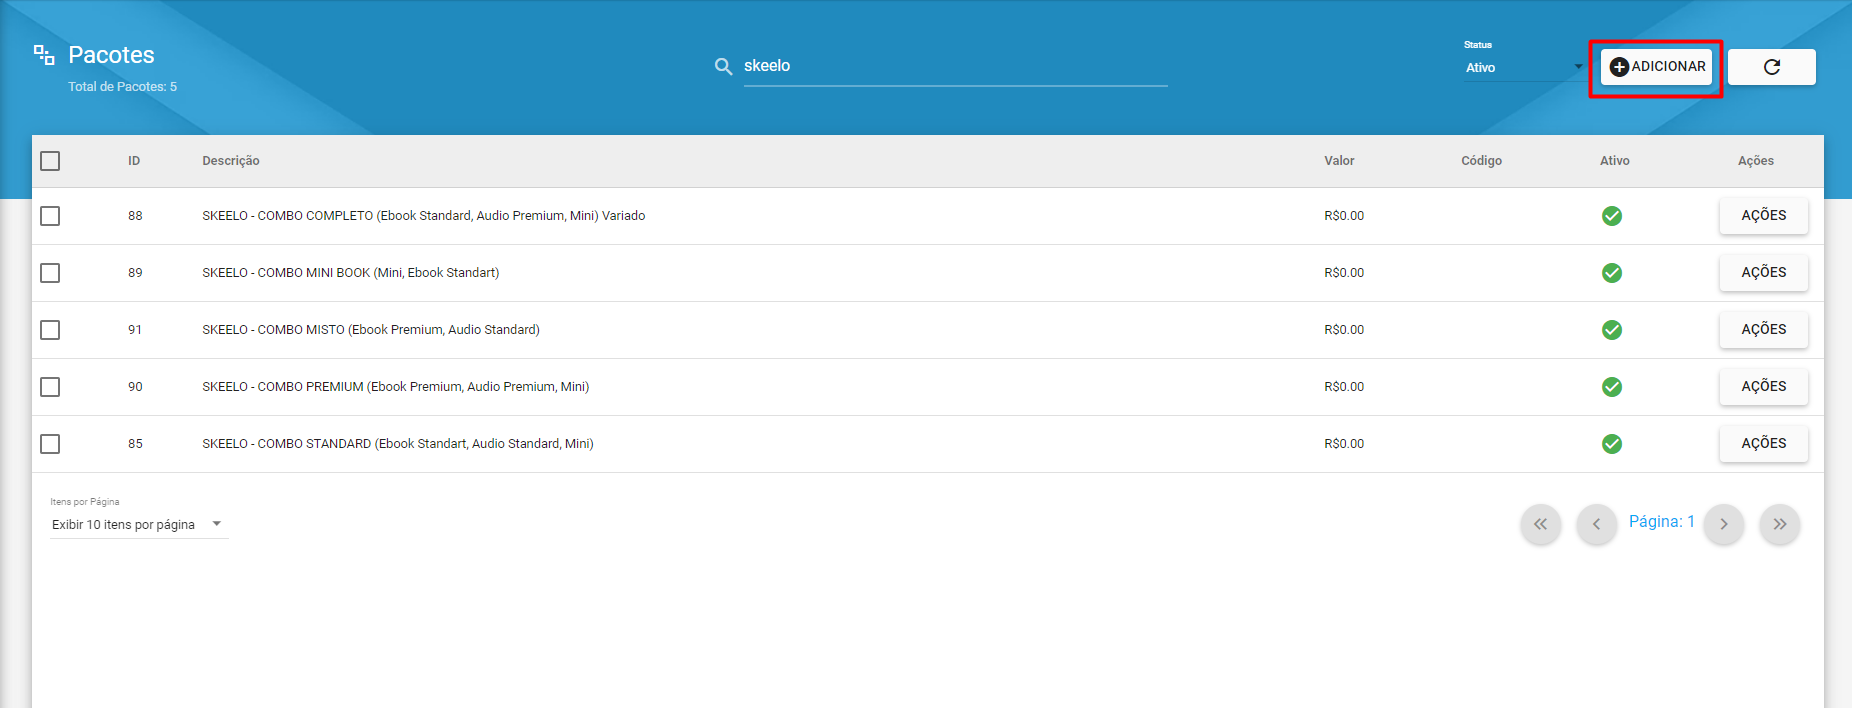
Task: Click the Ações column header
Action: (x=1755, y=161)
